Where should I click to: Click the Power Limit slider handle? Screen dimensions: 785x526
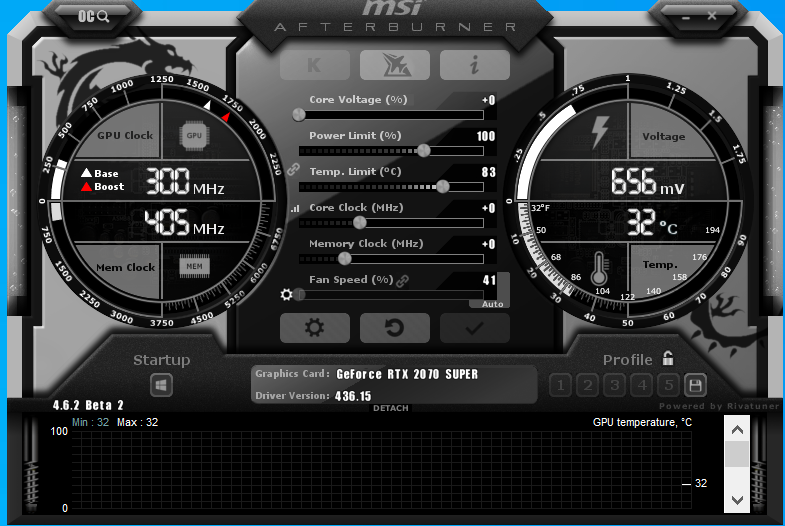424,150
